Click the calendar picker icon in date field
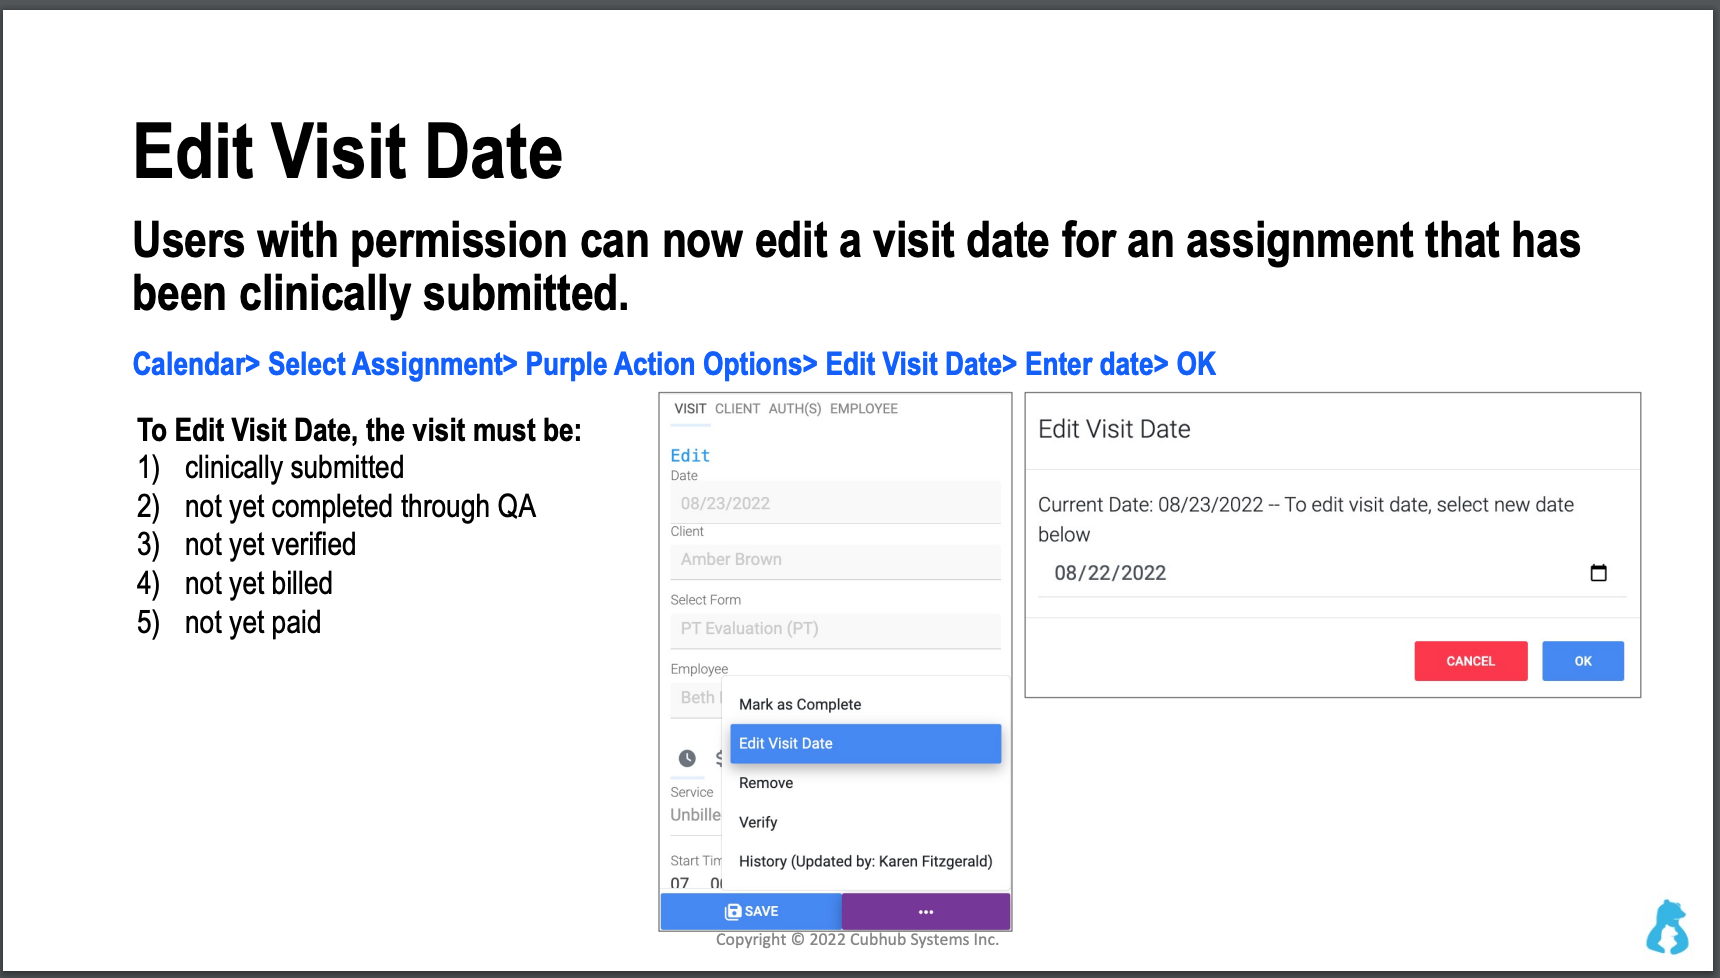This screenshot has height=978, width=1720. click(x=1598, y=573)
